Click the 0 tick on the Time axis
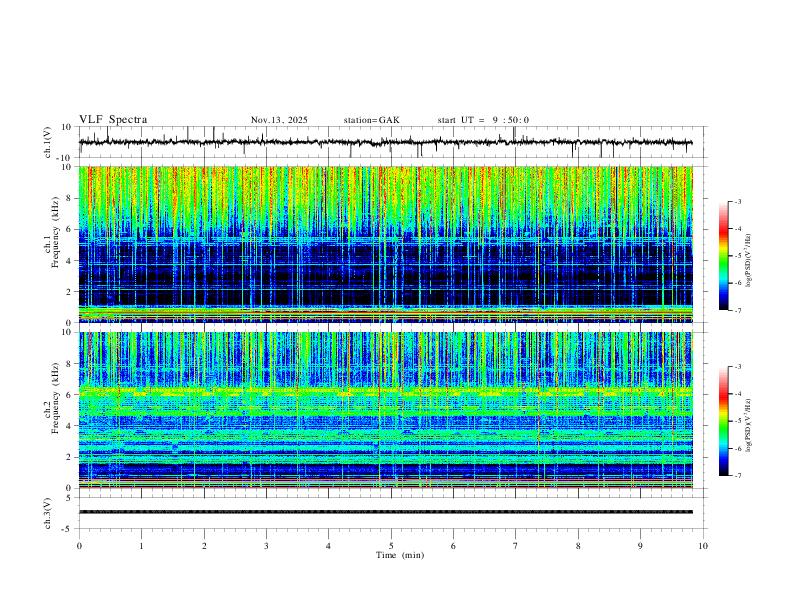The width and height of the screenshot is (792, 612). point(79,546)
